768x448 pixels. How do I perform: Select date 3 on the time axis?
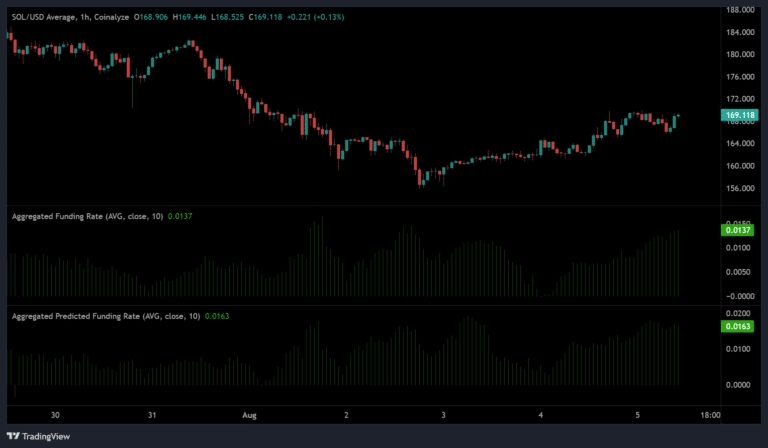pyautogui.click(x=443, y=413)
